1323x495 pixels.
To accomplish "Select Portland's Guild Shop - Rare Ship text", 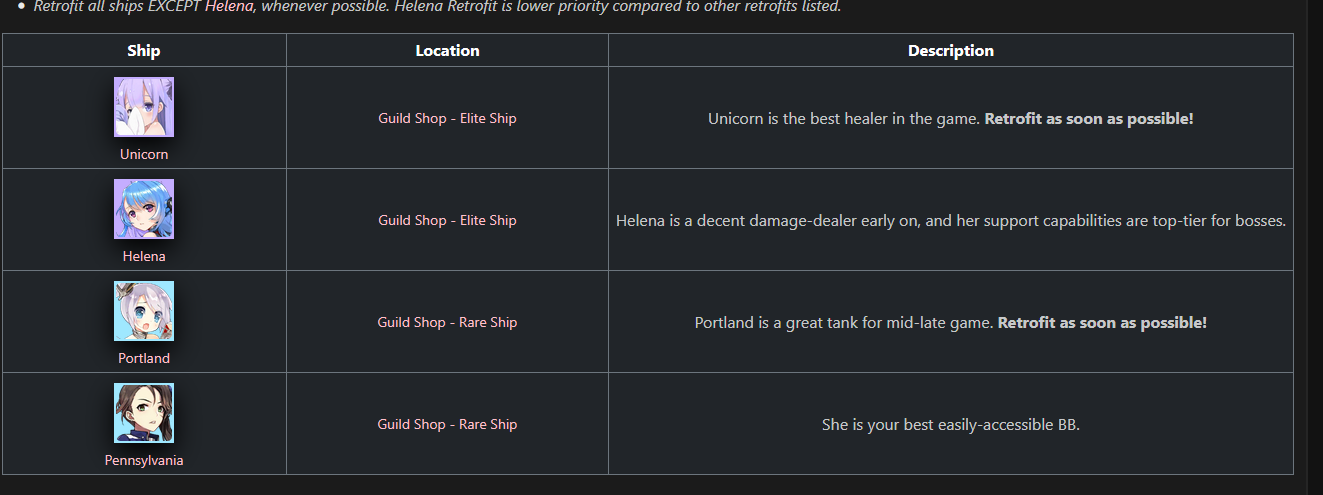I will [x=447, y=322].
